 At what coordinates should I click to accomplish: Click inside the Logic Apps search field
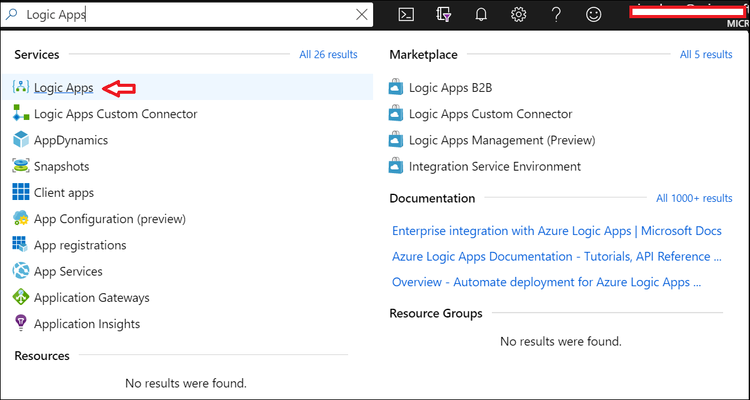click(200, 15)
